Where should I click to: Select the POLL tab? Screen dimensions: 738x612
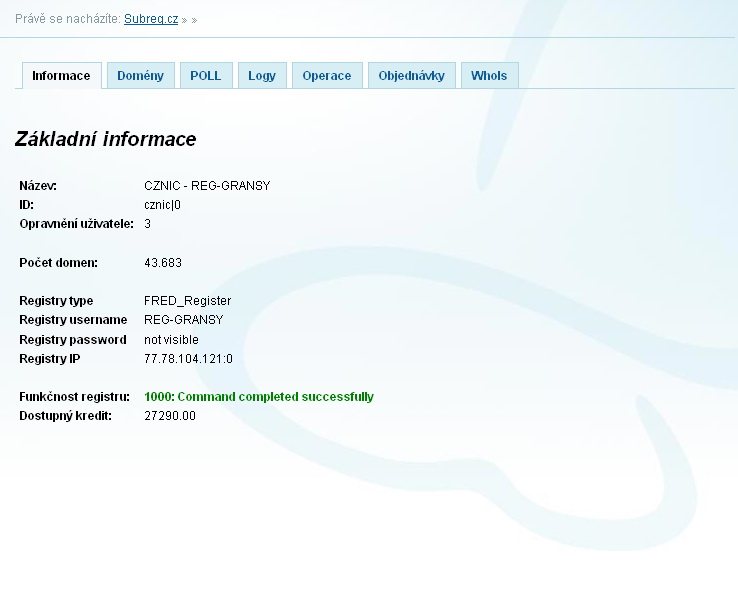[205, 76]
